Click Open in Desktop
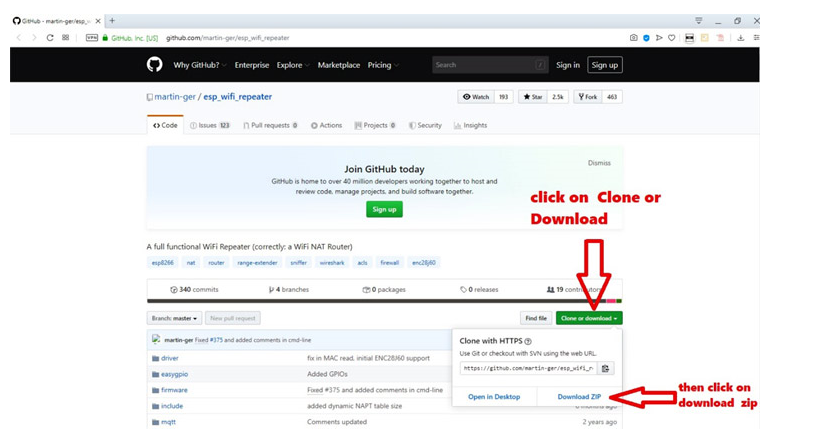The image size is (823, 446). click(x=494, y=397)
